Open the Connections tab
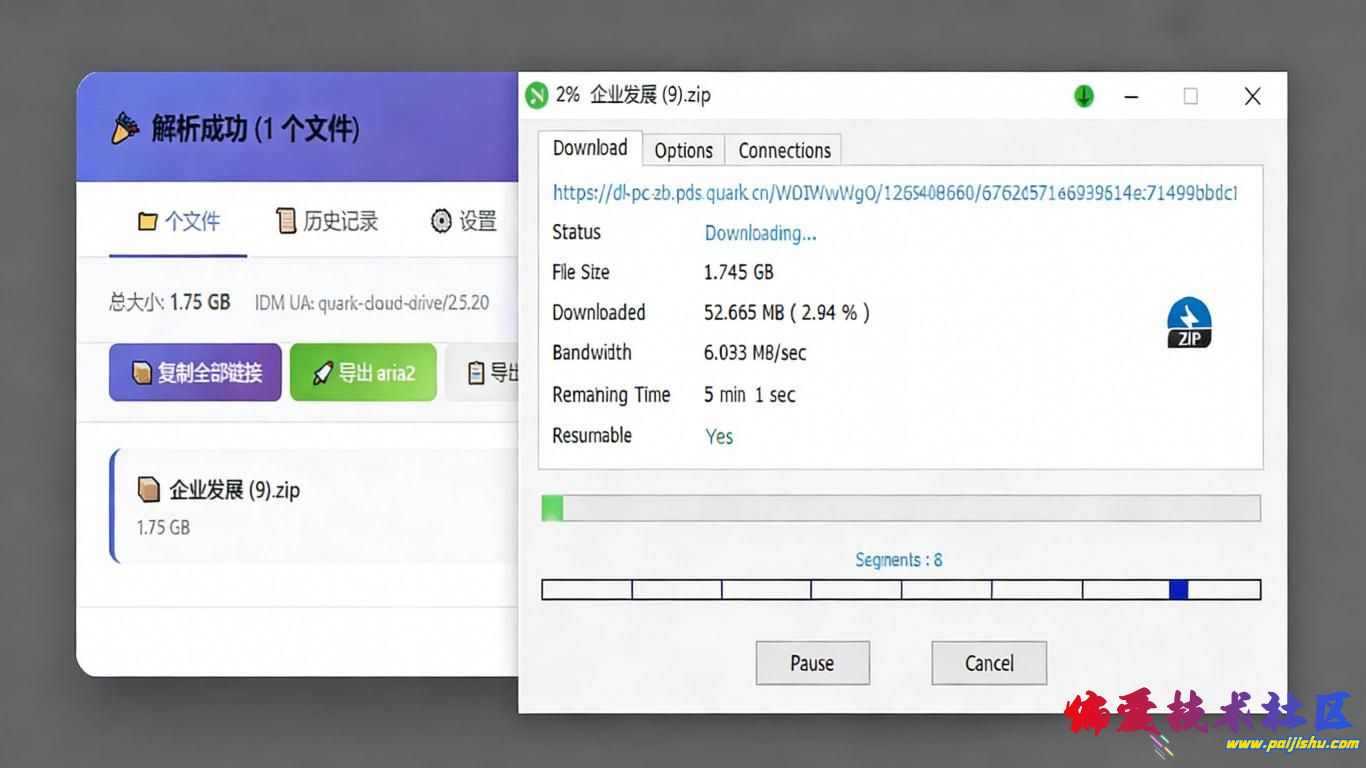The width and height of the screenshot is (1366, 768). coord(784,150)
